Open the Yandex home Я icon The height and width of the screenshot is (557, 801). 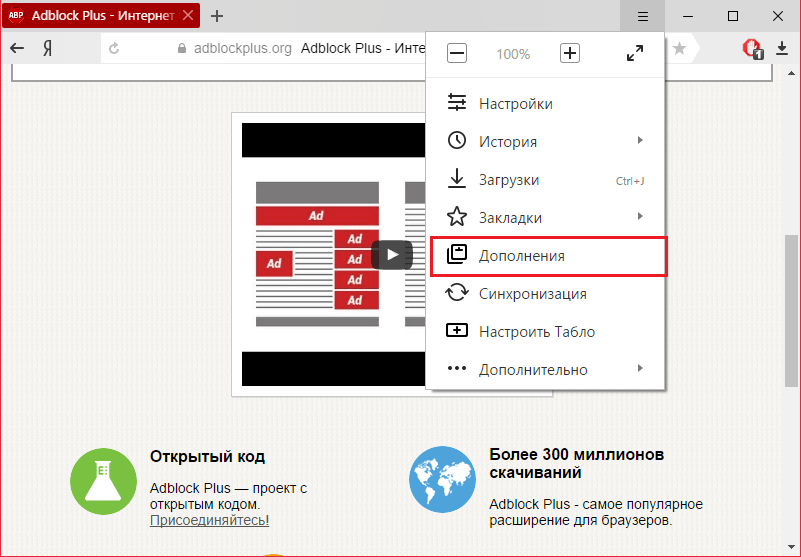tap(47, 48)
